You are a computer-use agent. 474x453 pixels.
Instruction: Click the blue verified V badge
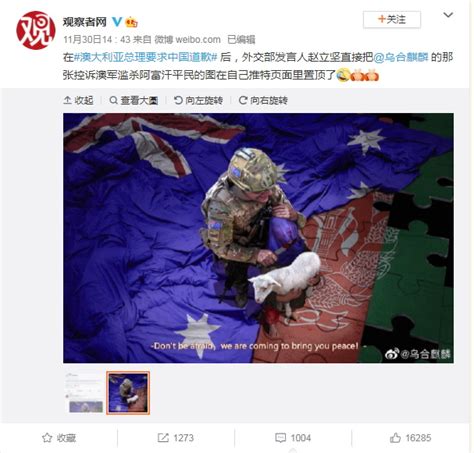click(117, 22)
